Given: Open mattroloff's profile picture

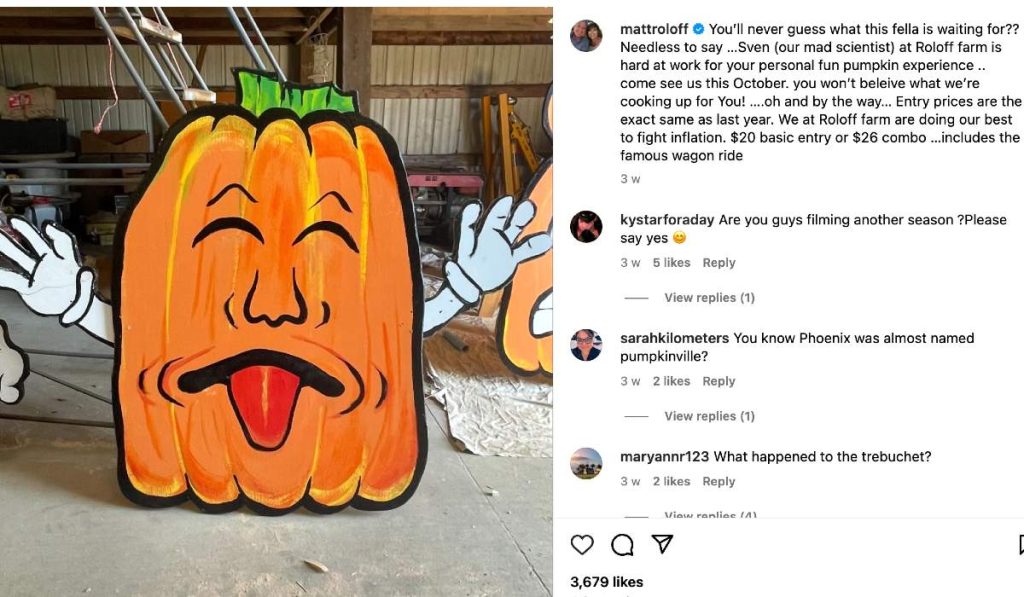Looking at the screenshot, I should point(586,36).
